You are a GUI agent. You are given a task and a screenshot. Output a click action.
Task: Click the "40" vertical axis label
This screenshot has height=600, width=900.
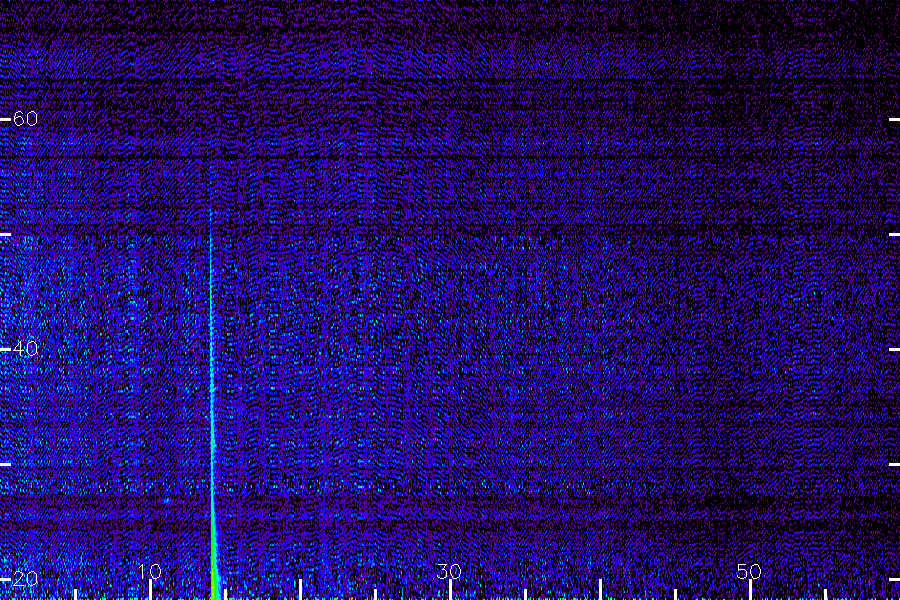pos(25,349)
